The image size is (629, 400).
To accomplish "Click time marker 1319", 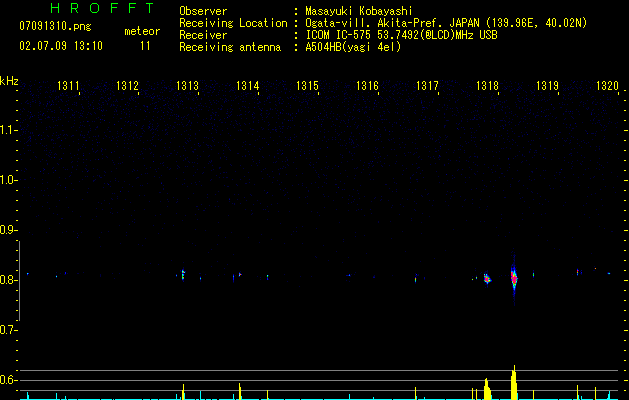I will pyautogui.click(x=547, y=85).
